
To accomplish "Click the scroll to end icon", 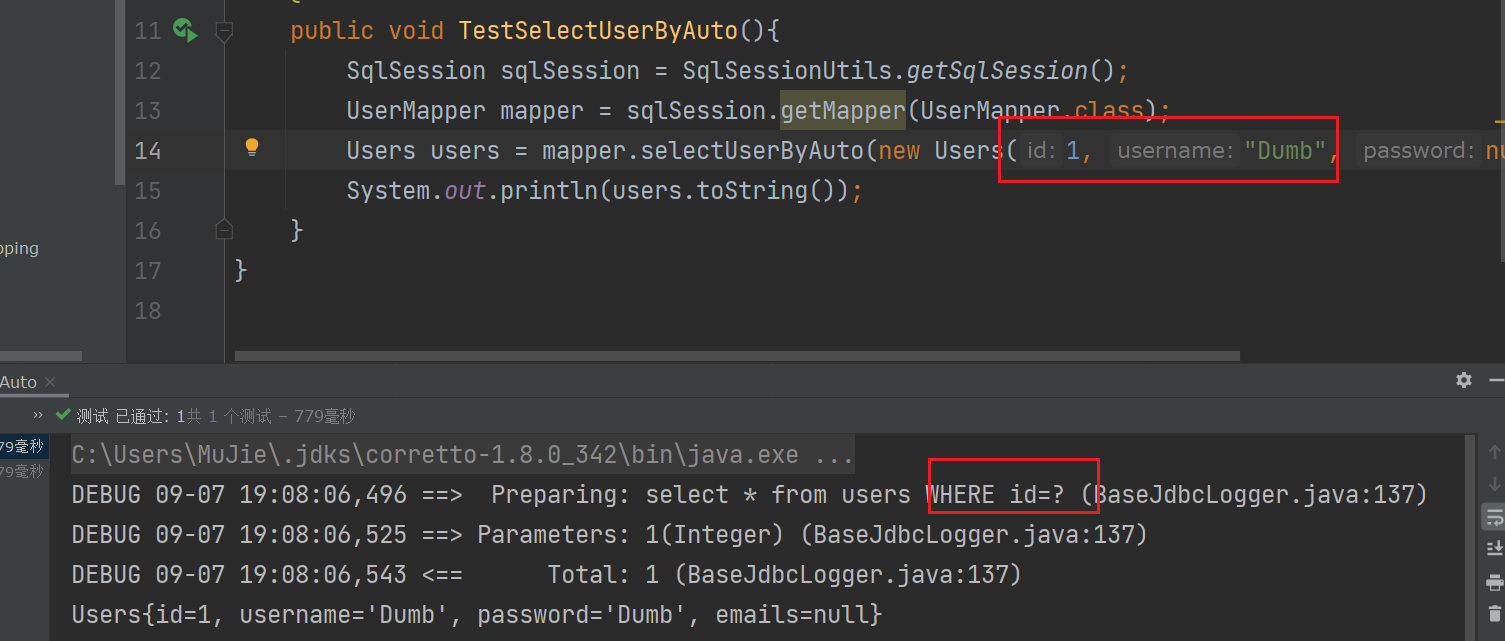I will pyautogui.click(x=1495, y=549).
